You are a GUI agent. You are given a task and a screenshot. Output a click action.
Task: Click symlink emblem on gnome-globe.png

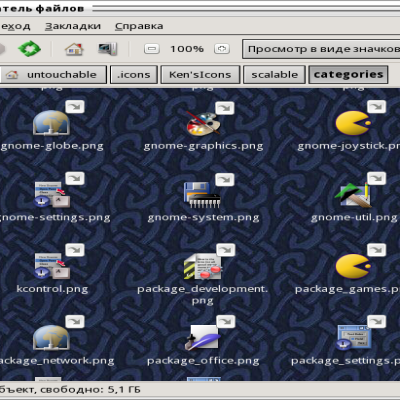[x=75, y=107]
